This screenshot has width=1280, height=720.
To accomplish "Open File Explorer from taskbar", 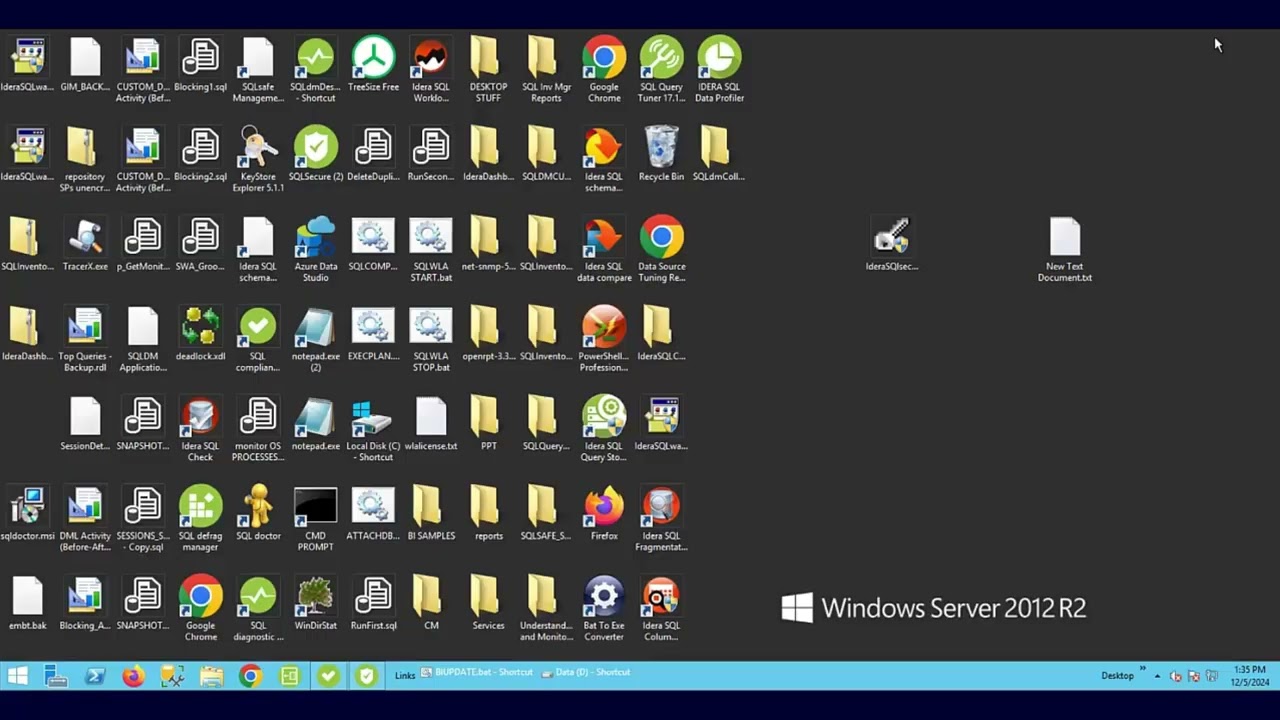I will click(x=211, y=676).
